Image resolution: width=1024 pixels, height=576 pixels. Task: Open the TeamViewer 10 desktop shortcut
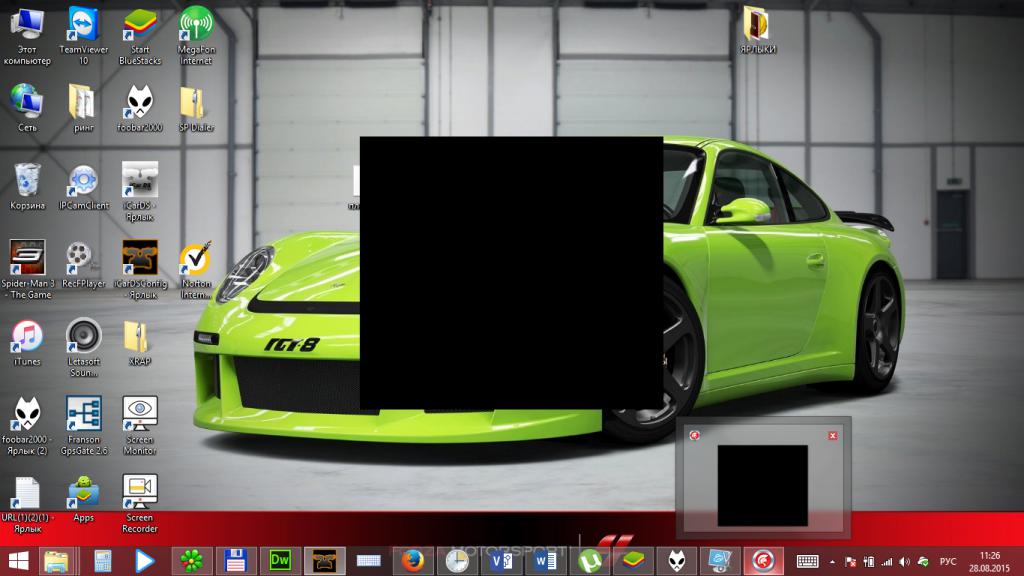coord(83,24)
